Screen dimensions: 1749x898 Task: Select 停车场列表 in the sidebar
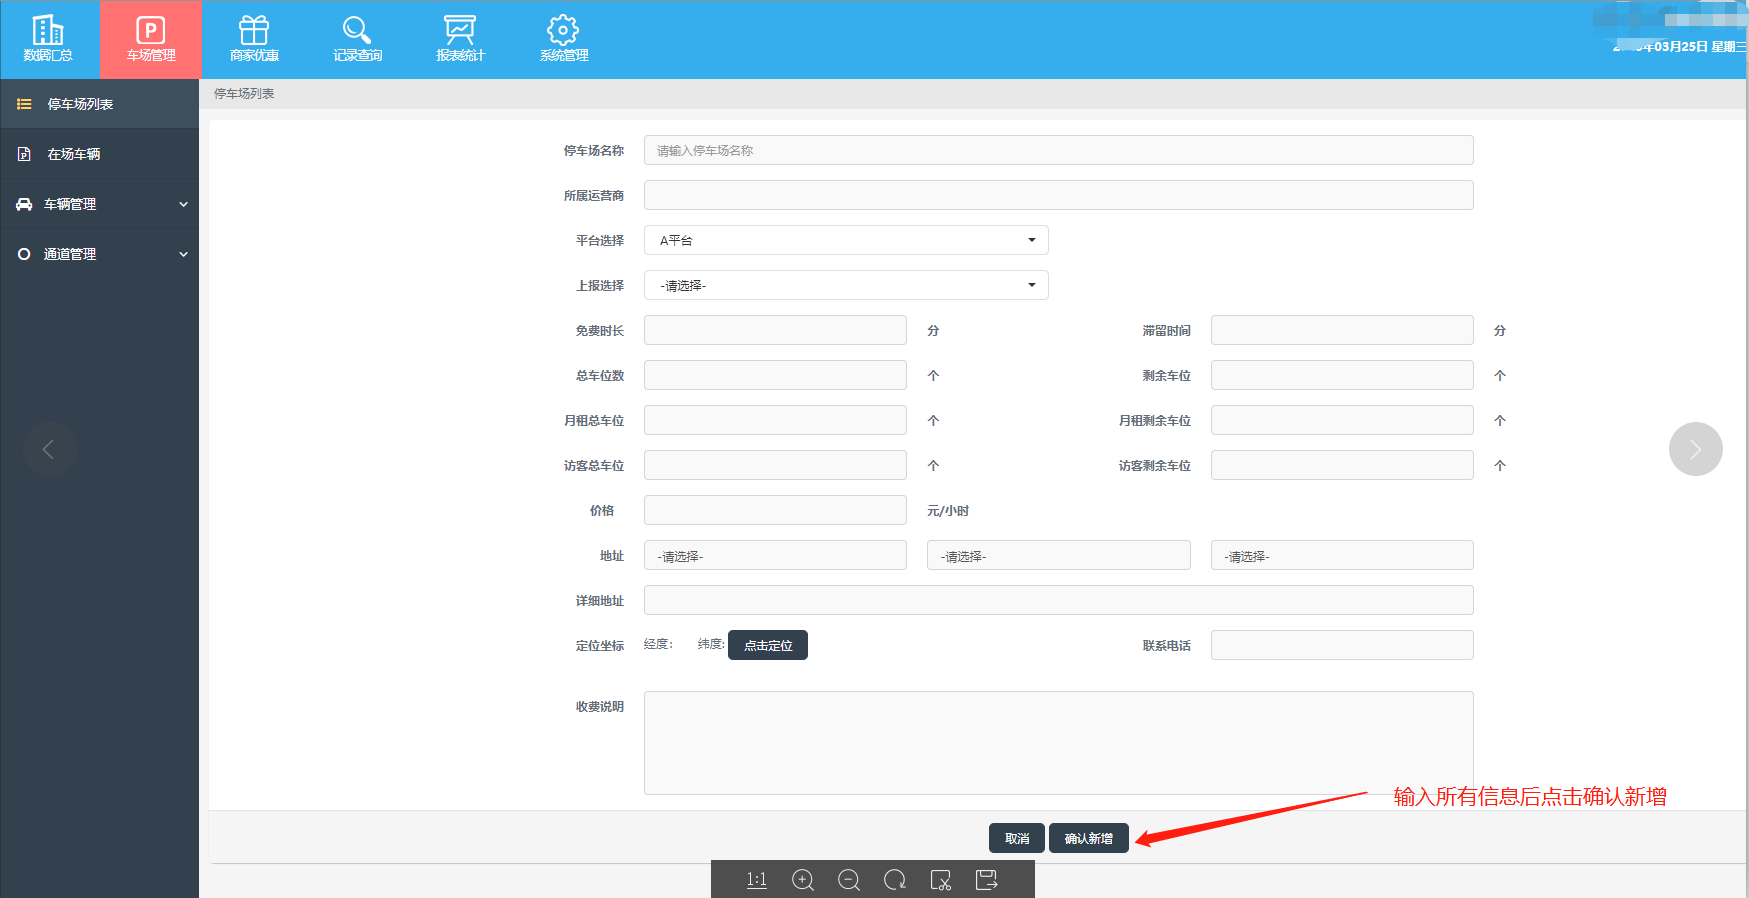pos(80,104)
